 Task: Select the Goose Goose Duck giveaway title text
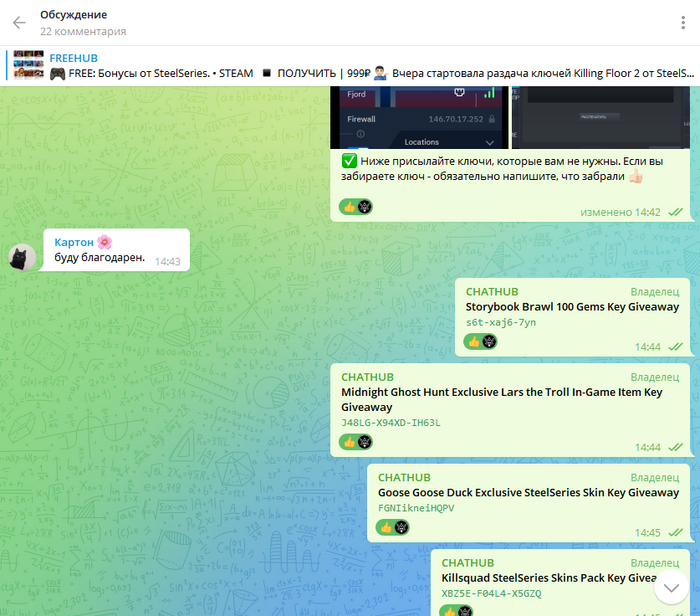click(528, 493)
